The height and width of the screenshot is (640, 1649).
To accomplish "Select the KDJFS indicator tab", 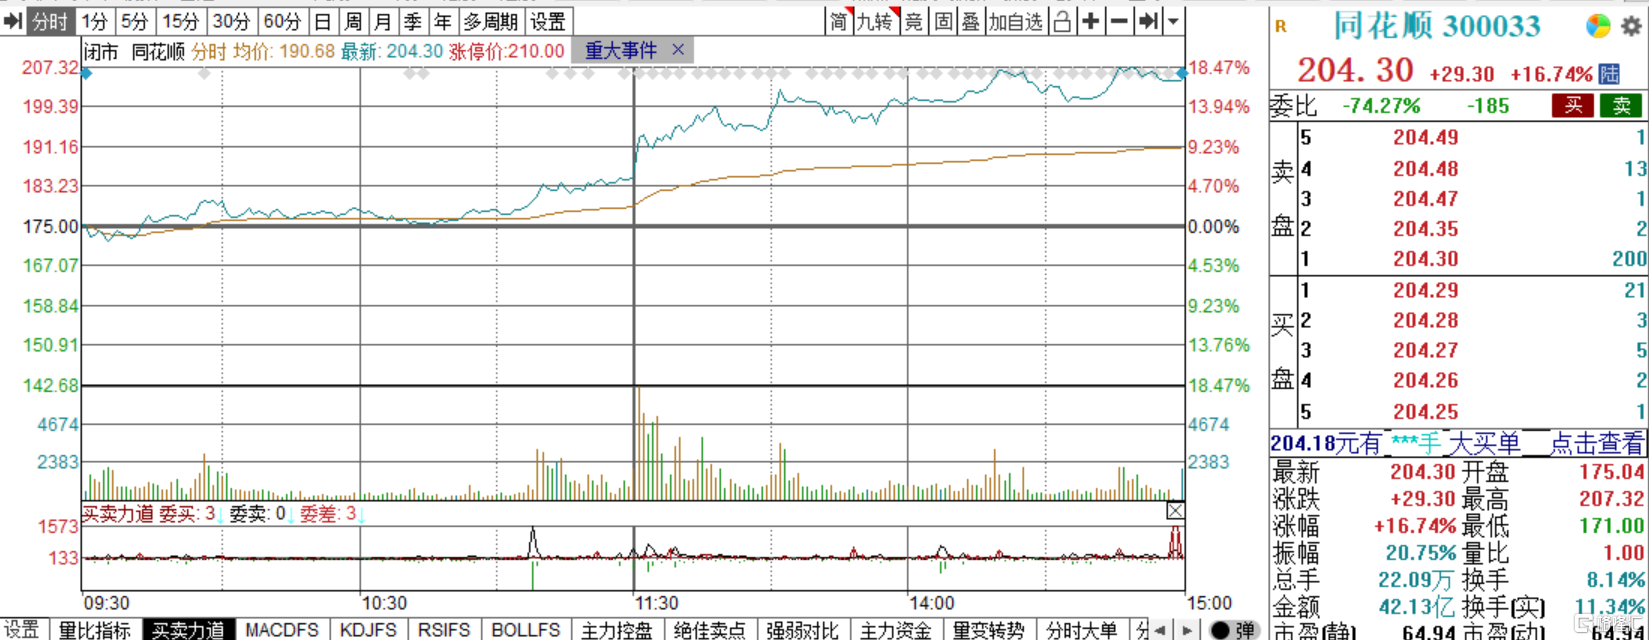I will coord(368,630).
